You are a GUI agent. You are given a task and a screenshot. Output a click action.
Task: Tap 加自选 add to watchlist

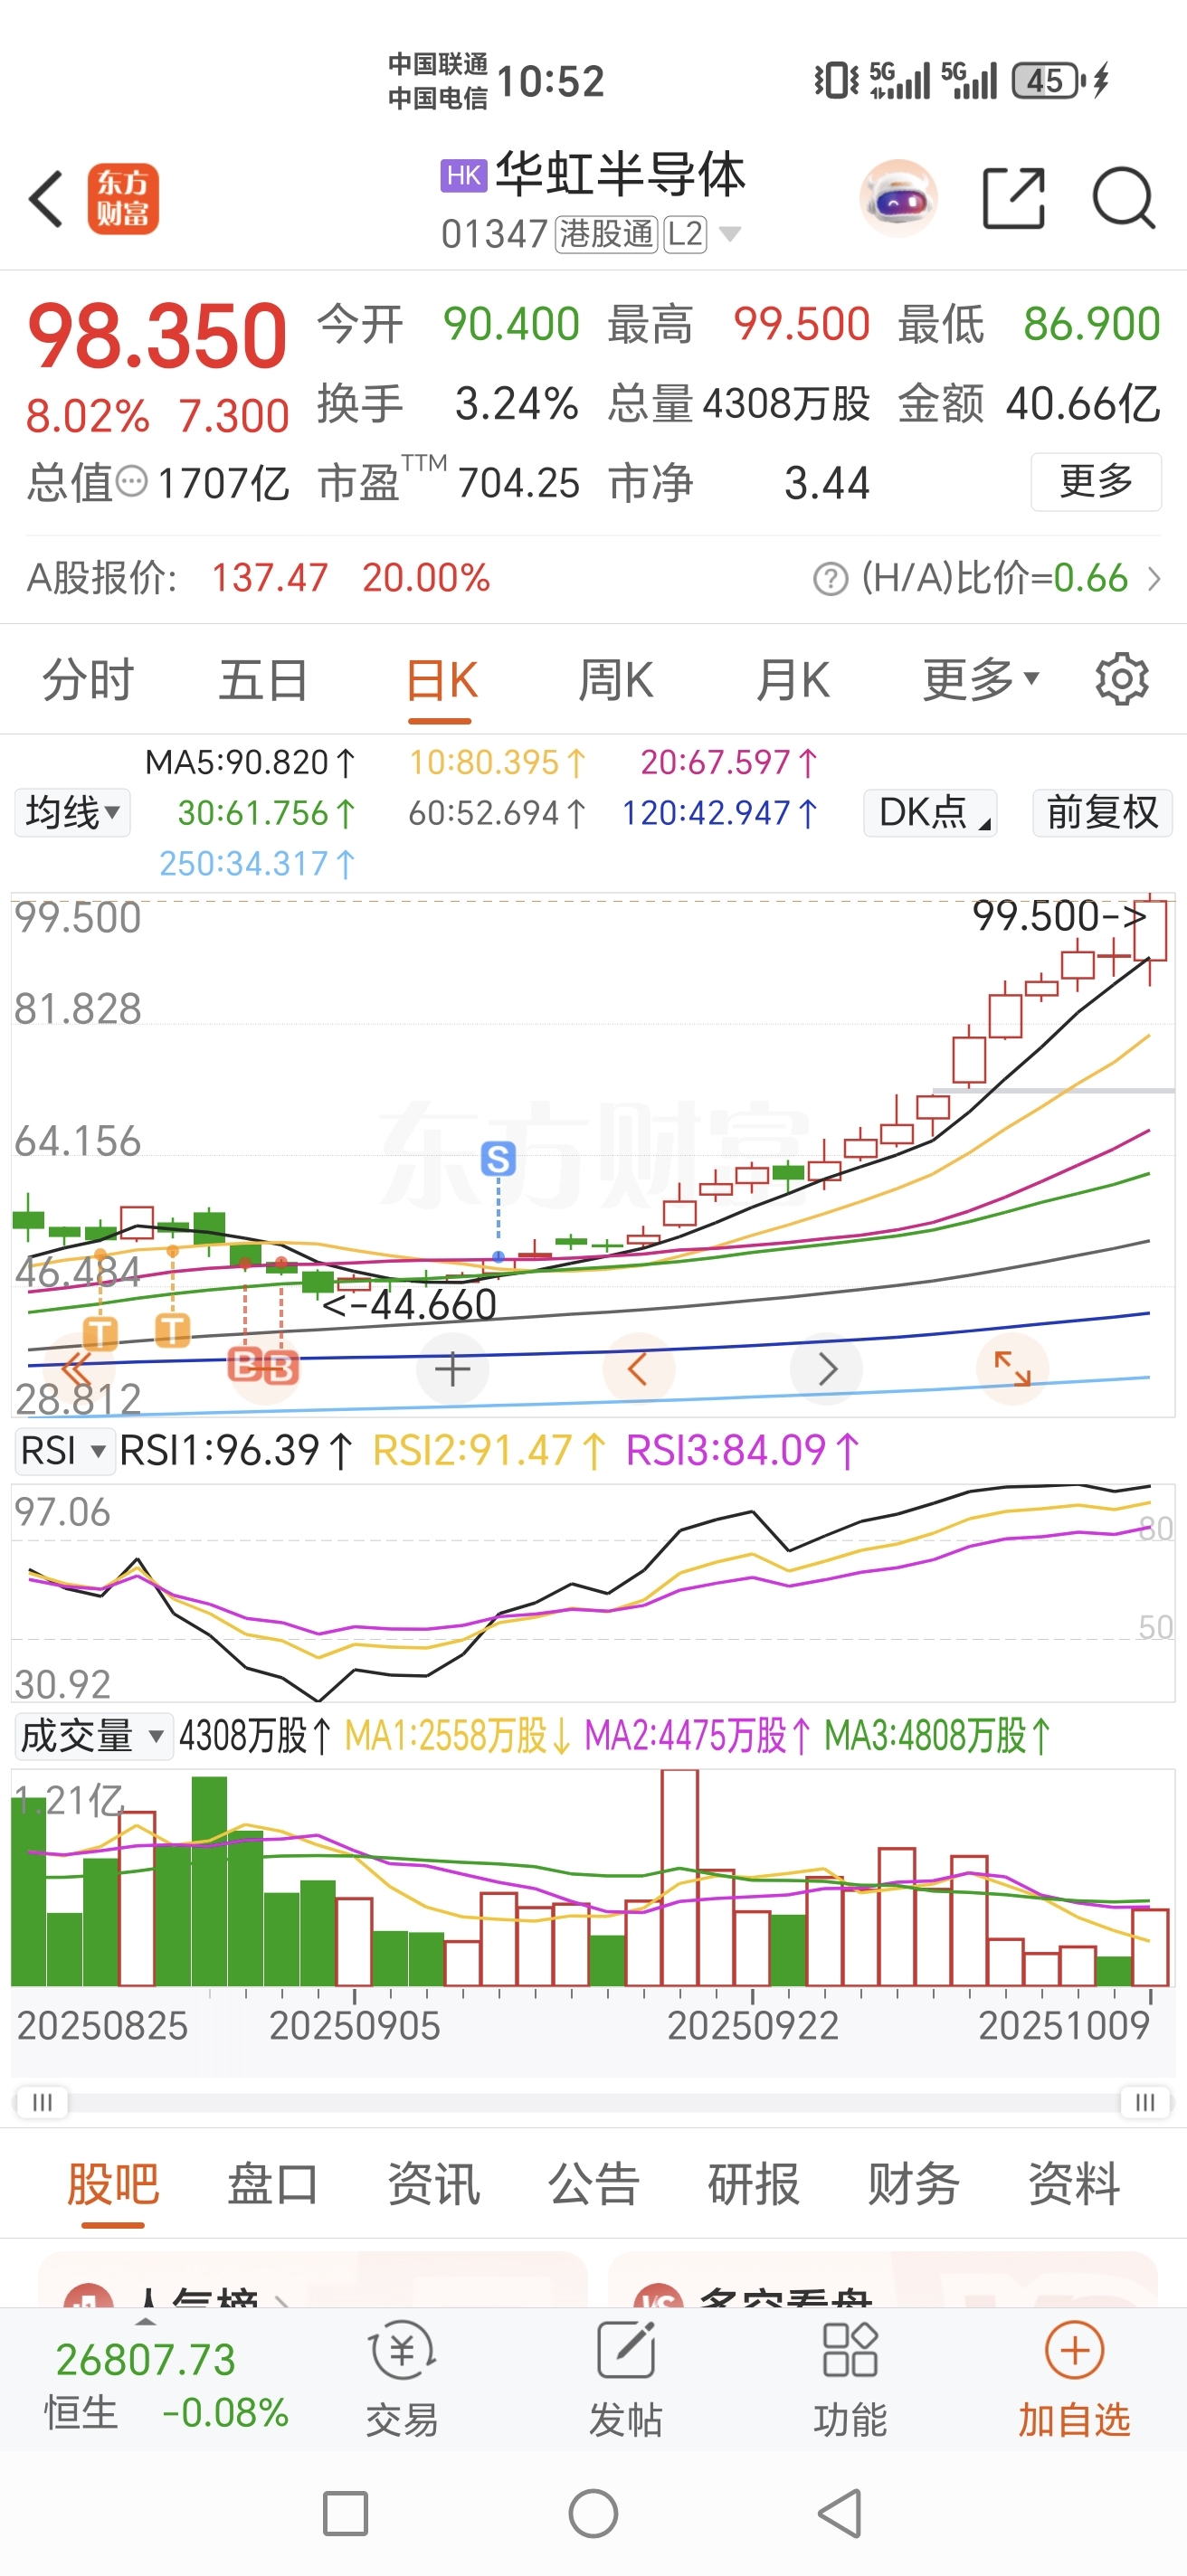1074,2381
